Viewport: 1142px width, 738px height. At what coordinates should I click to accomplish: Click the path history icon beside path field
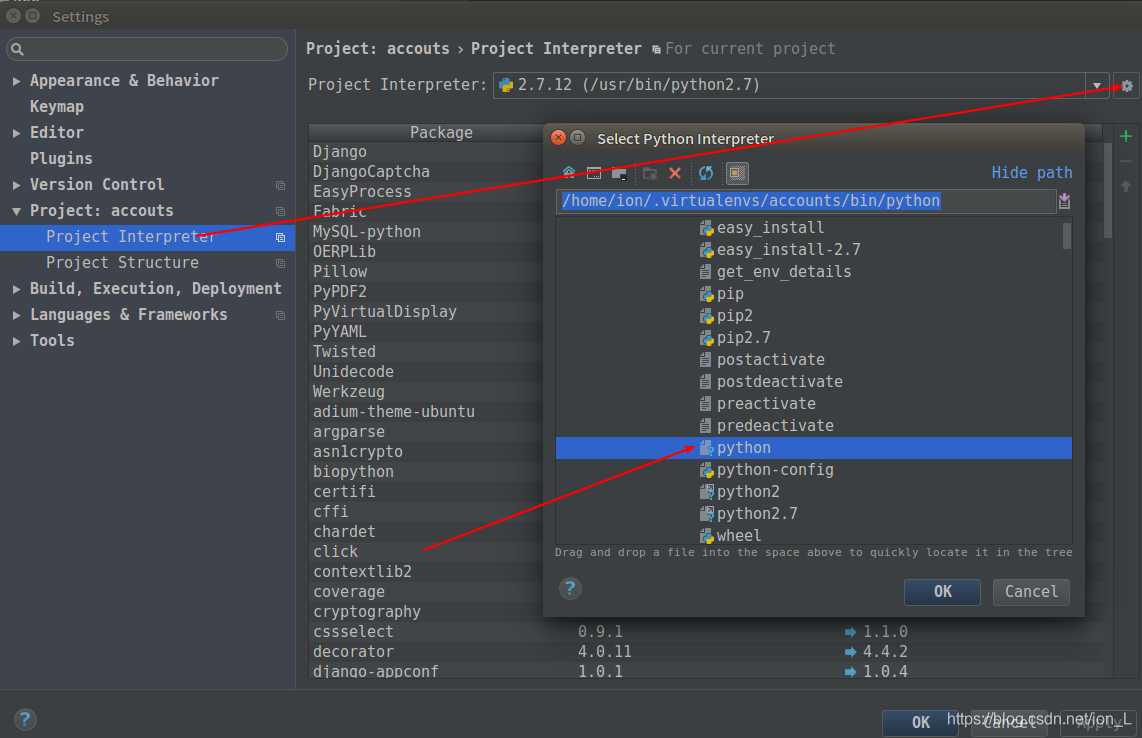(1064, 200)
